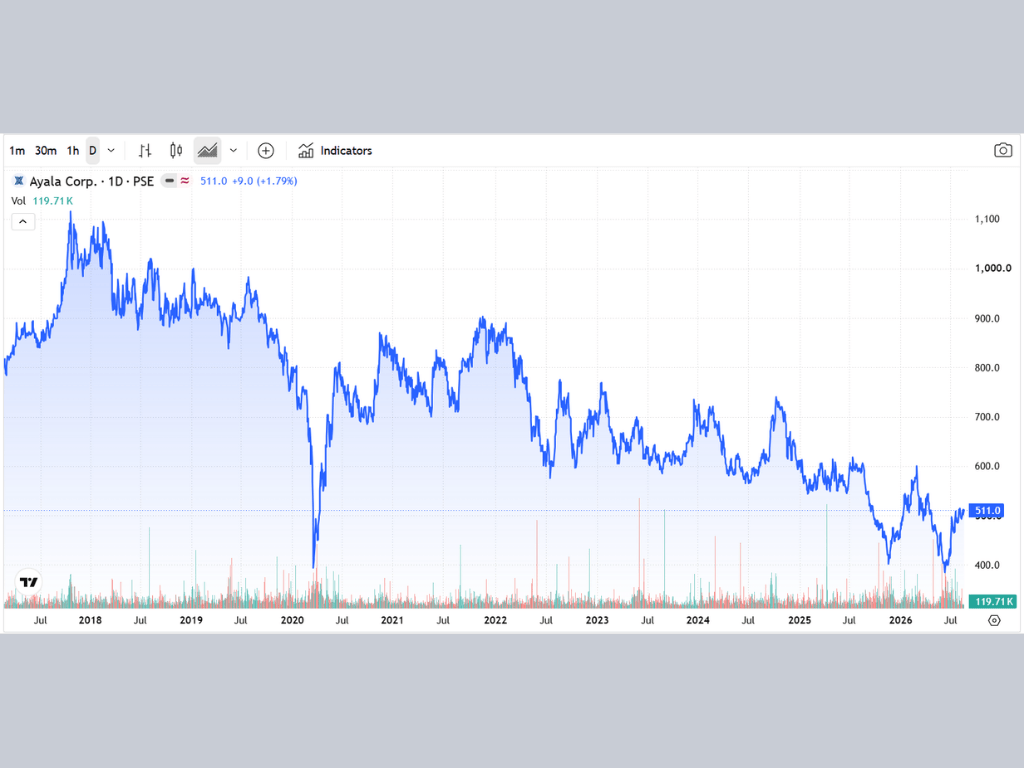Click the 1,100 price axis label
This screenshot has width=1024, height=768.
point(987,219)
